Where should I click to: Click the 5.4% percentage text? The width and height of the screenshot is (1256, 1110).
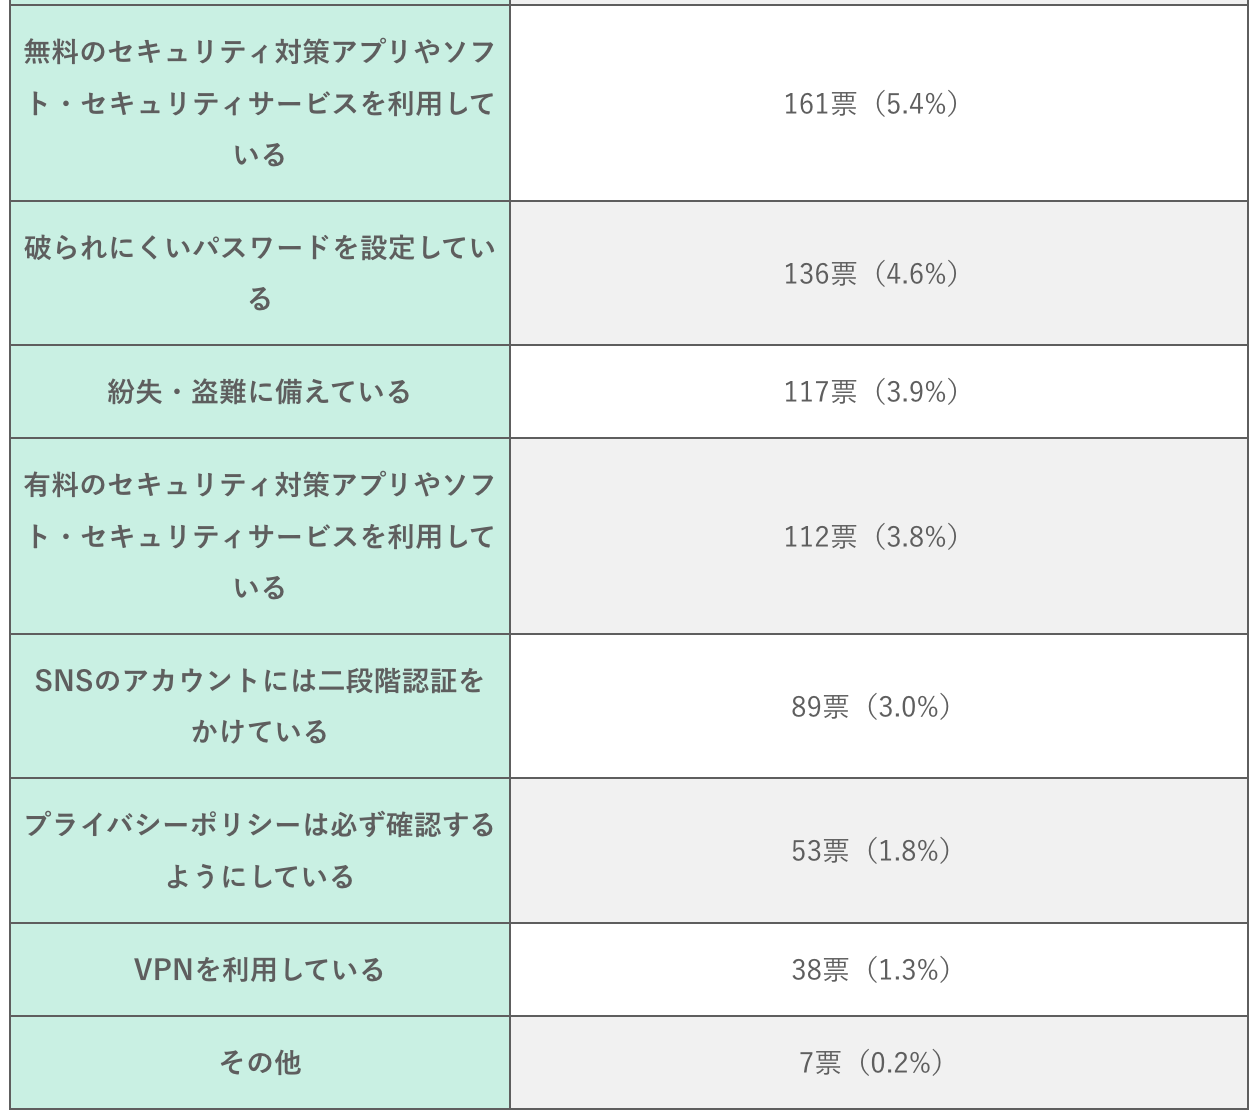click(x=916, y=104)
